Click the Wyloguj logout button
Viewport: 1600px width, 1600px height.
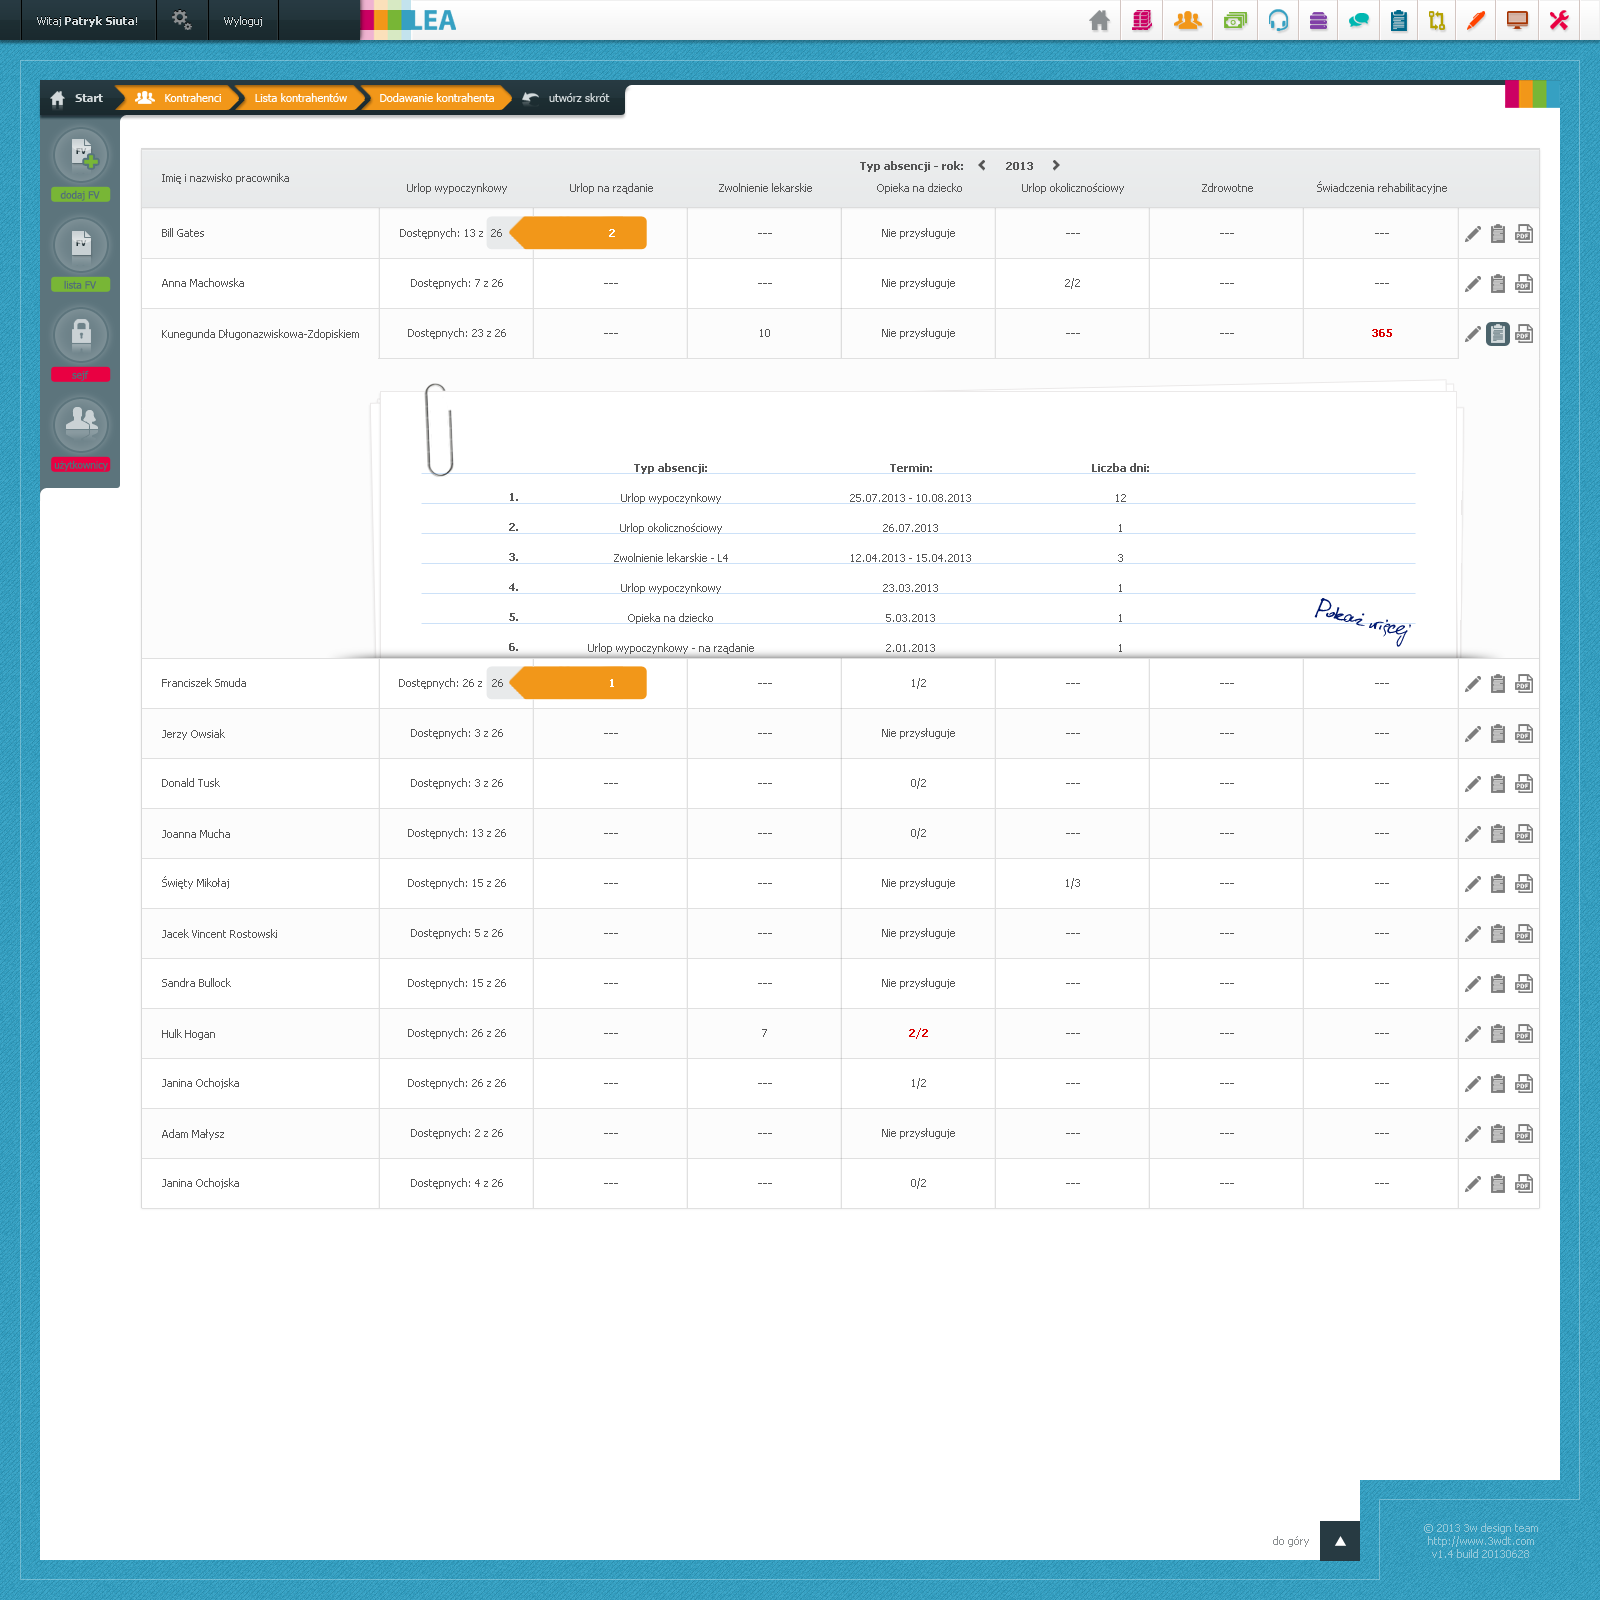(x=243, y=21)
